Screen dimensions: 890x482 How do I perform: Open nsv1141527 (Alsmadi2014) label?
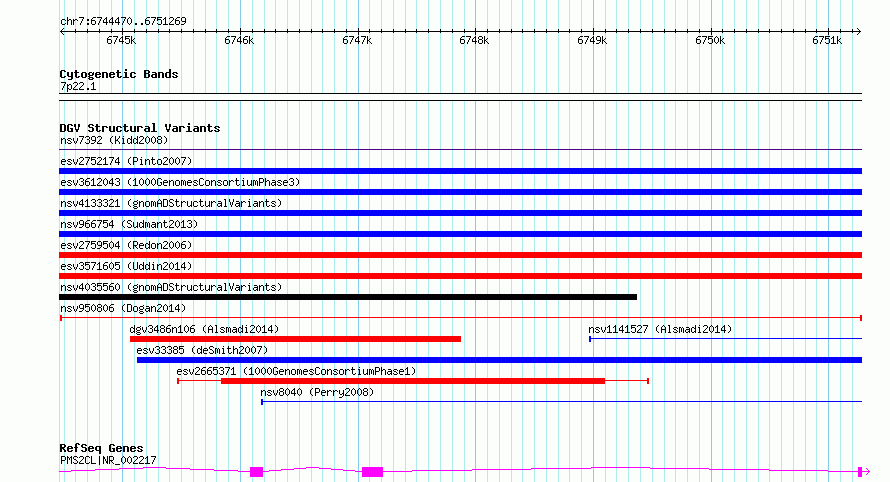tap(660, 329)
